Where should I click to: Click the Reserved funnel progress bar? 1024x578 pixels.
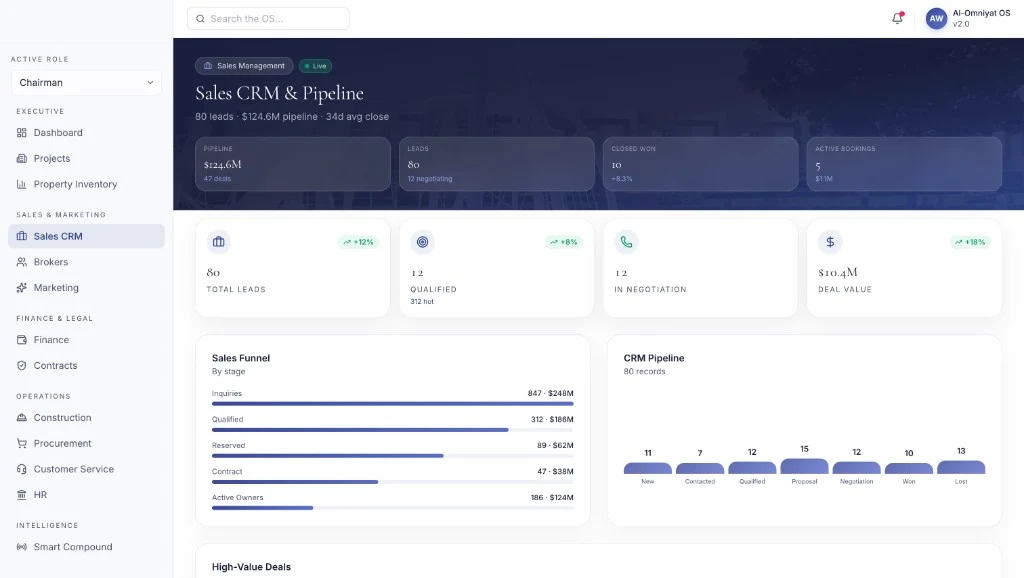point(392,456)
